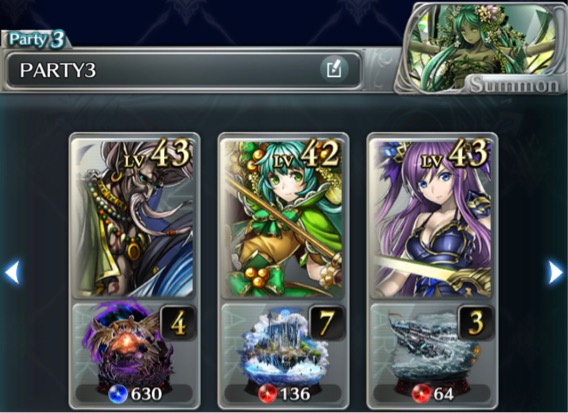Go to previous party with left arrow
568x413 pixels.
point(12,272)
